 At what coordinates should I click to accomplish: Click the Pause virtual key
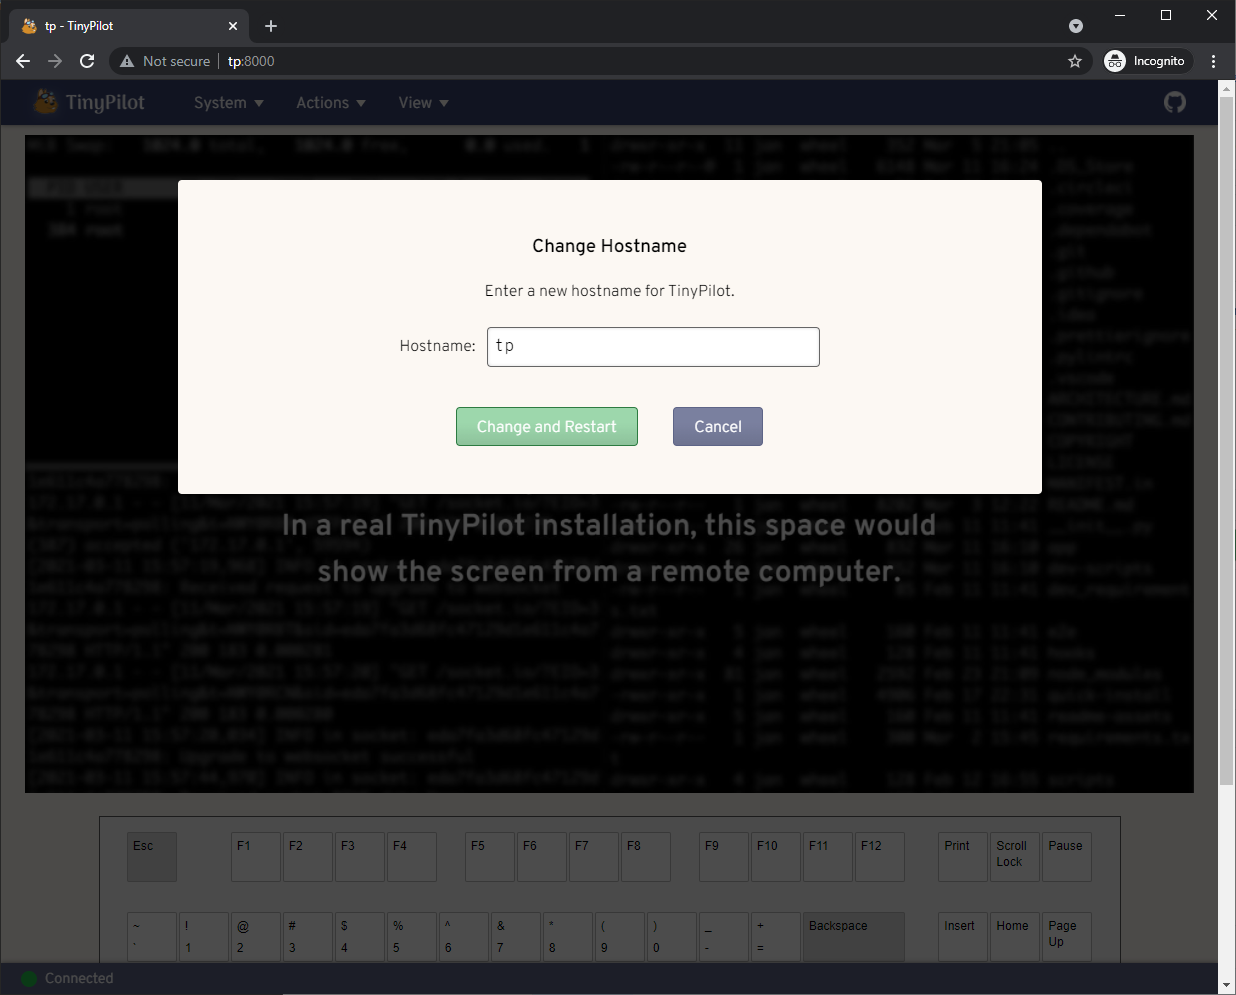1067,857
